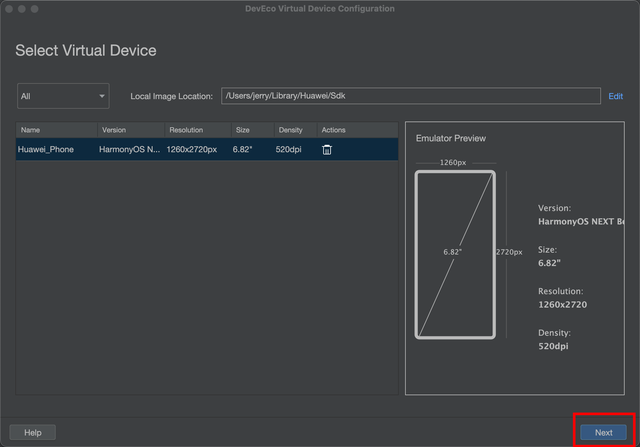Click the phone outline in Emulator Preview
The height and width of the screenshot is (447, 640).
coord(455,255)
